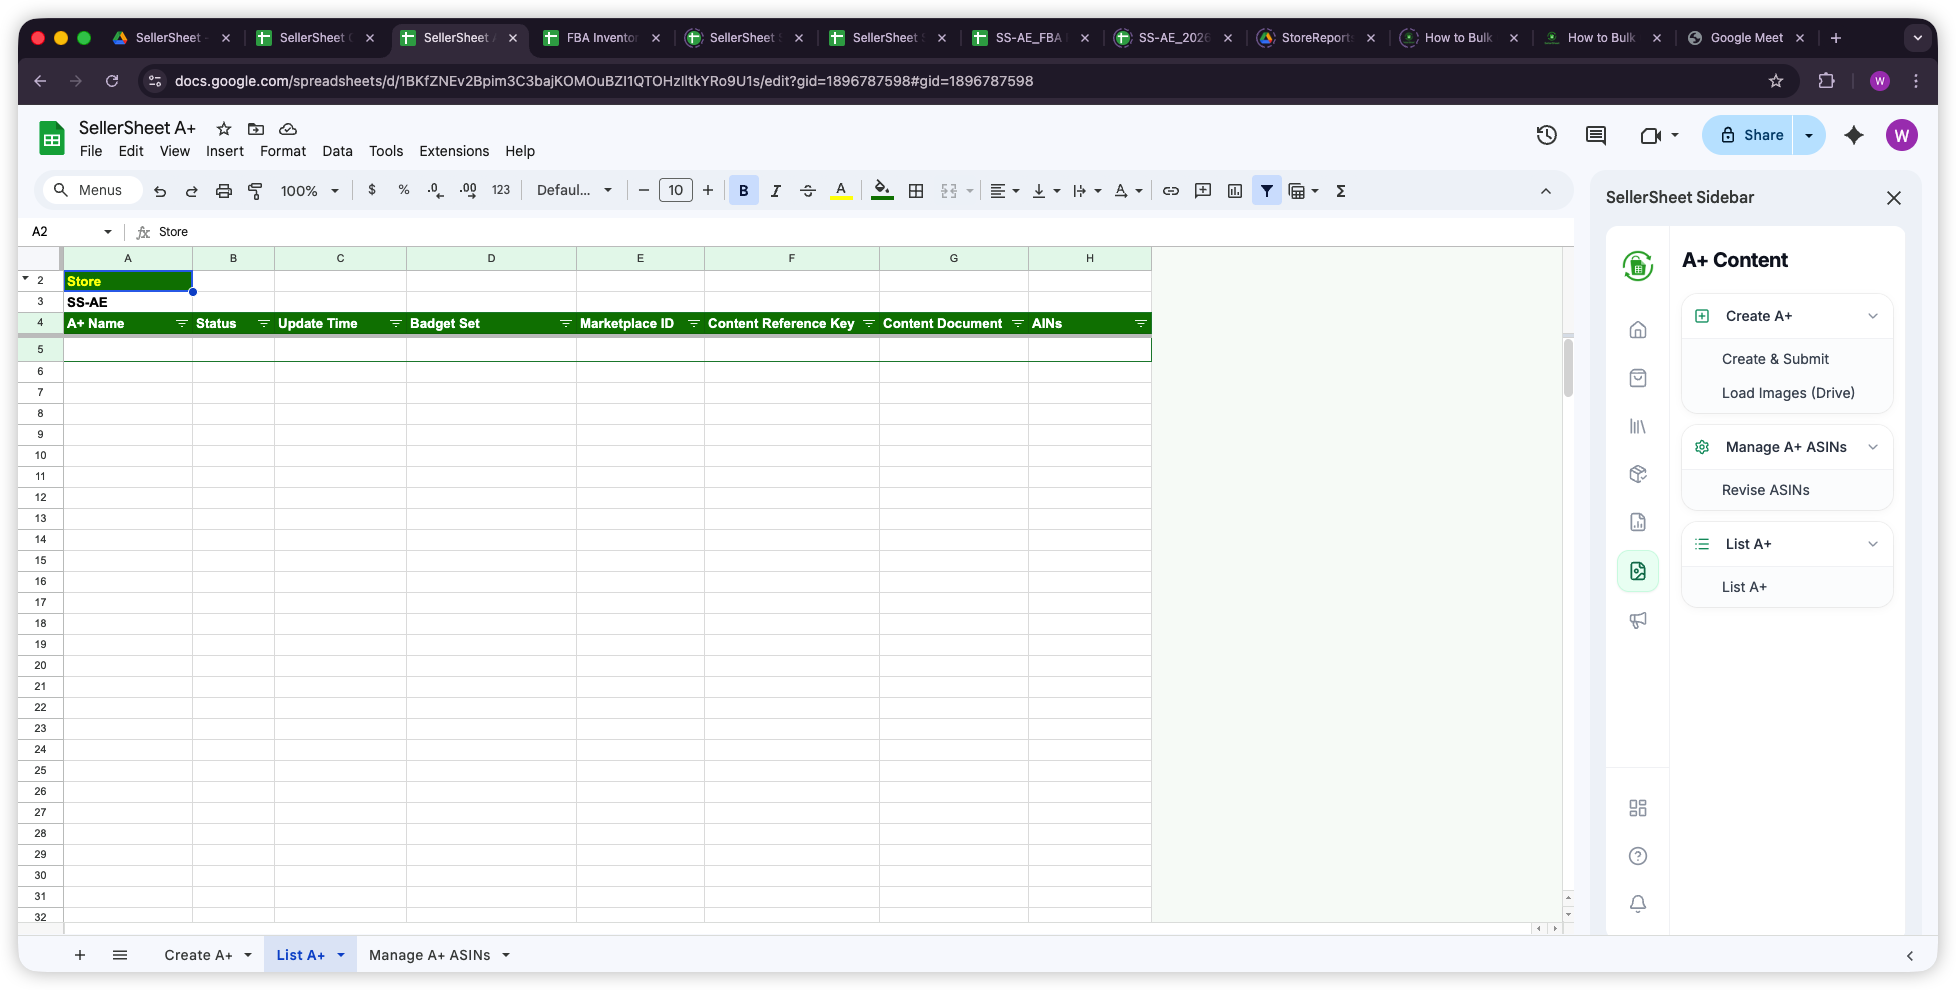Open the functions sigma menu
The image size is (1956, 990).
[x=1340, y=190]
